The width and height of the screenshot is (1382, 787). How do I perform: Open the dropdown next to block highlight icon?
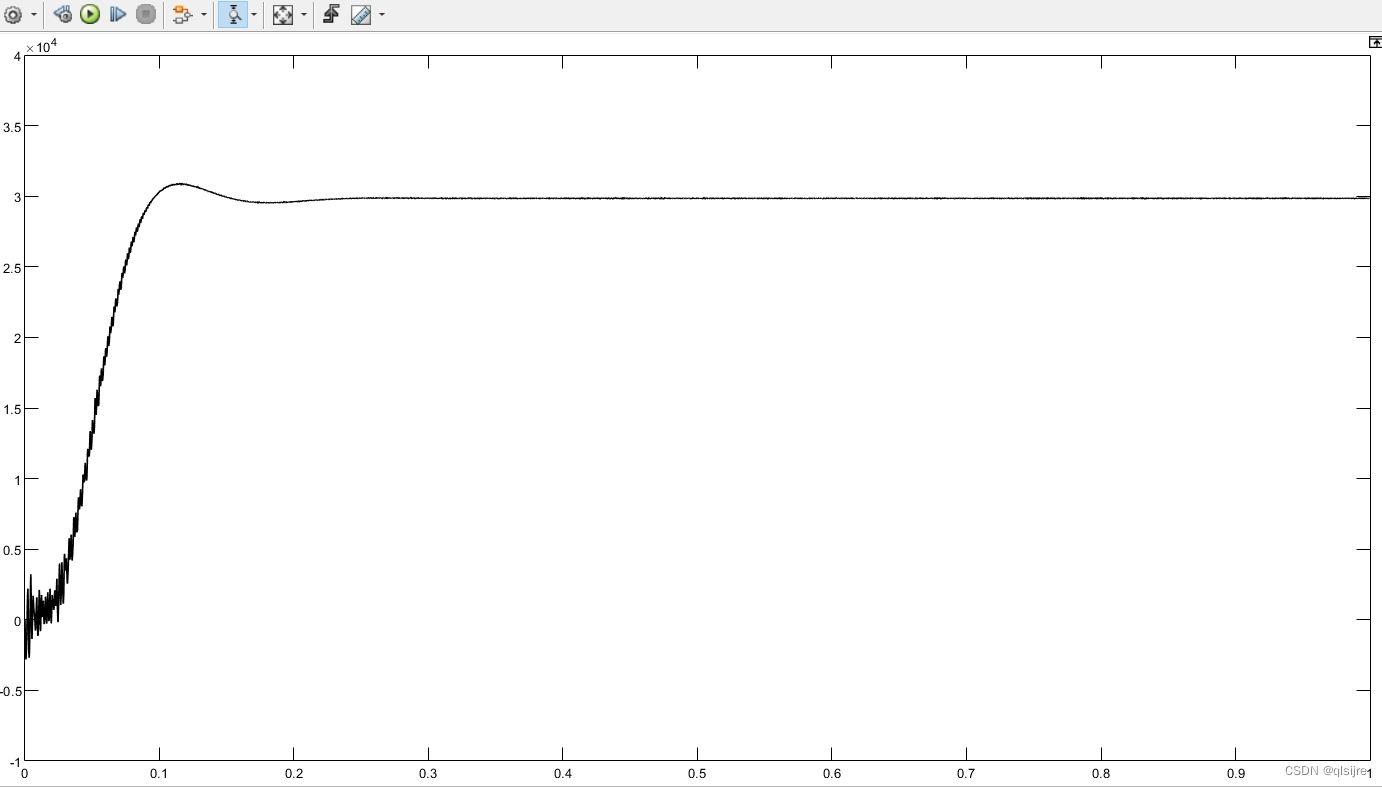tap(204, 15)
